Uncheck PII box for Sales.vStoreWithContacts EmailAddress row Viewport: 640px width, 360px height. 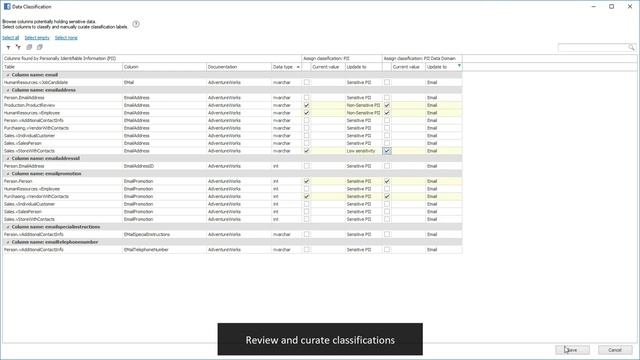(x=307, y=151)
